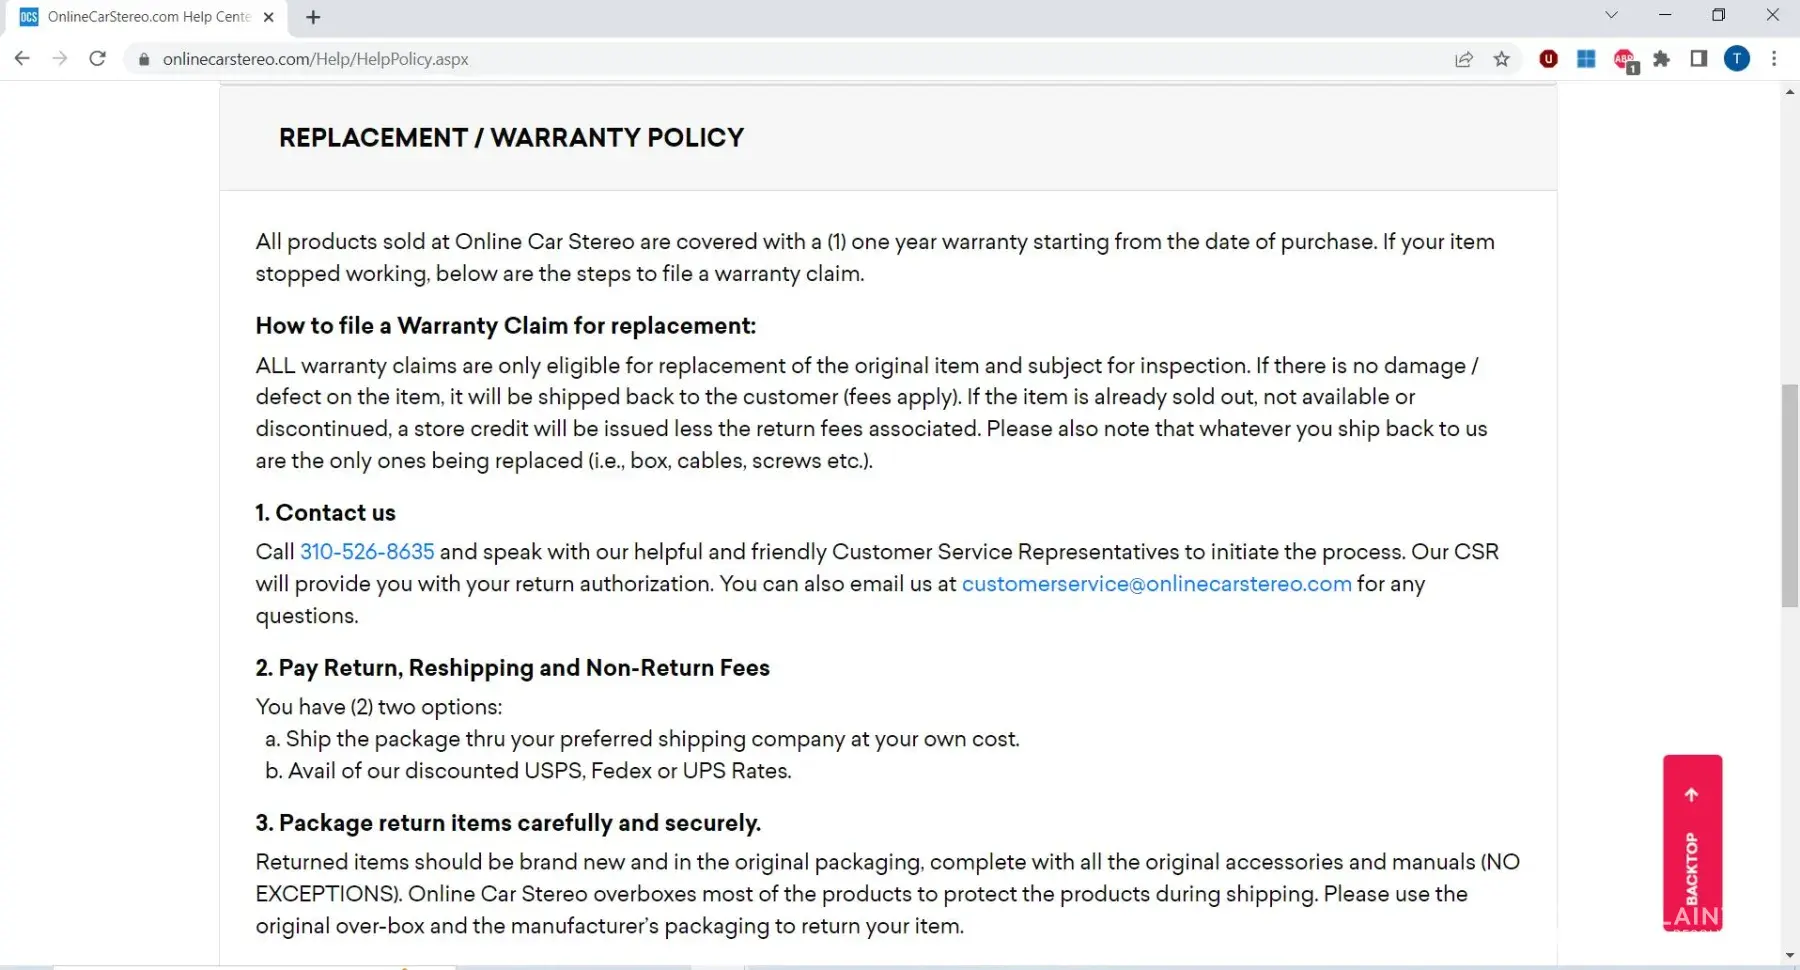Screen dimensions: 1800x970
Task: Open the T profile avatar menu
Action: [x=1737, y=59]
